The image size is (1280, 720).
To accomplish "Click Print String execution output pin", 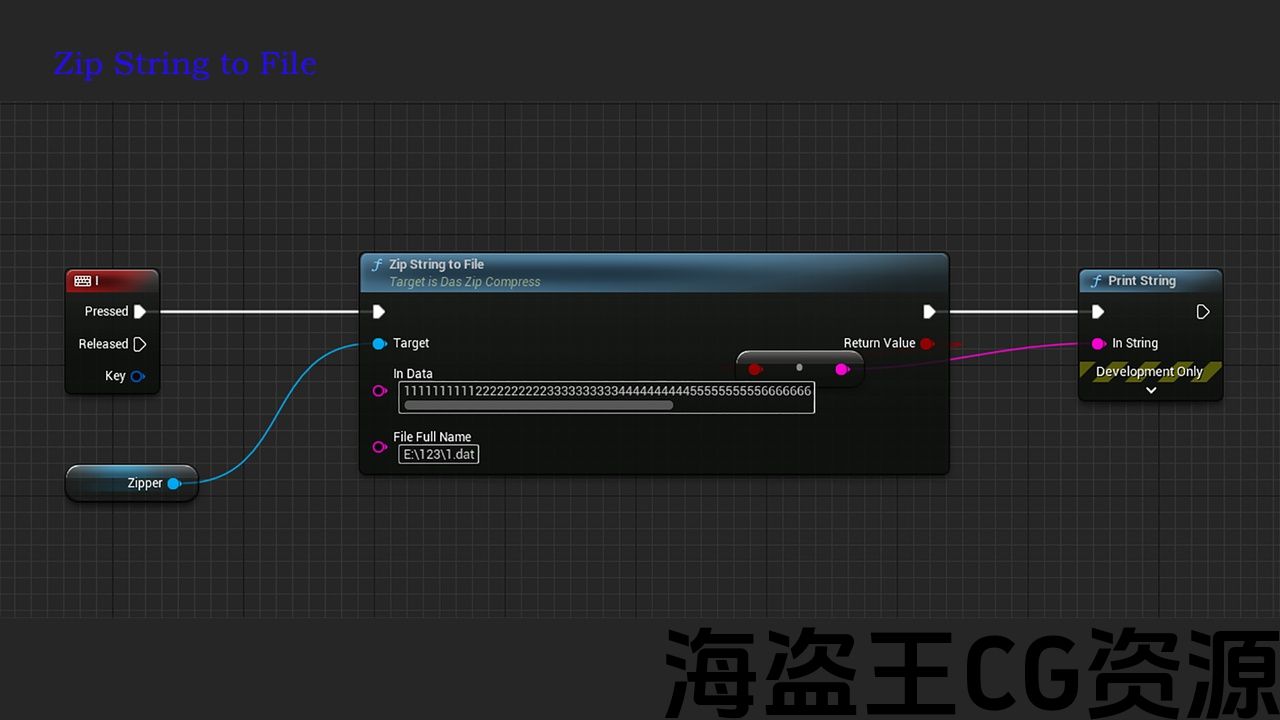I will coord(1203,312).
